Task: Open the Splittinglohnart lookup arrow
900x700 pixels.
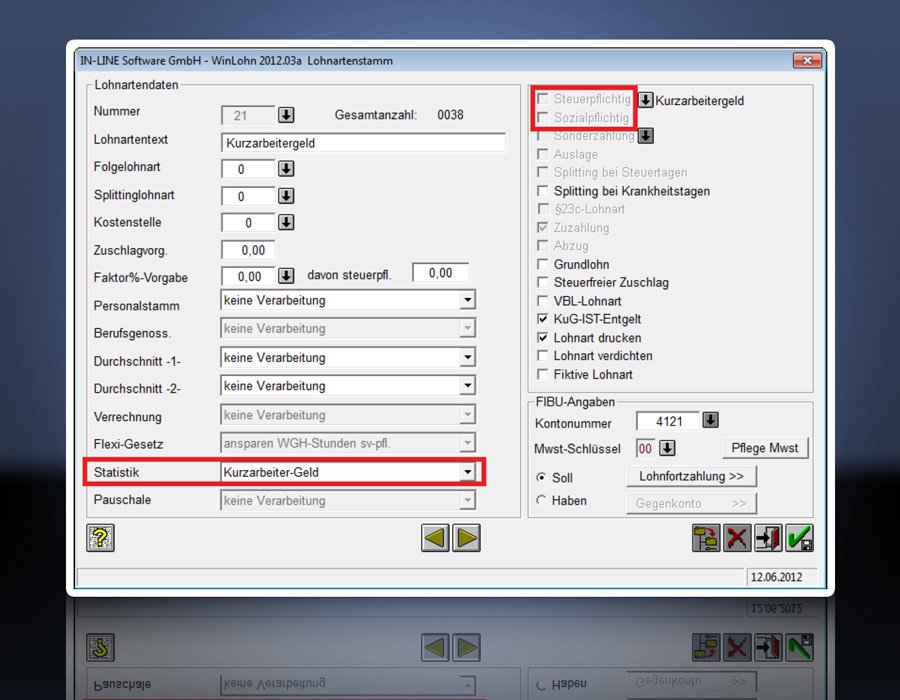Action: tap(286, 196)
